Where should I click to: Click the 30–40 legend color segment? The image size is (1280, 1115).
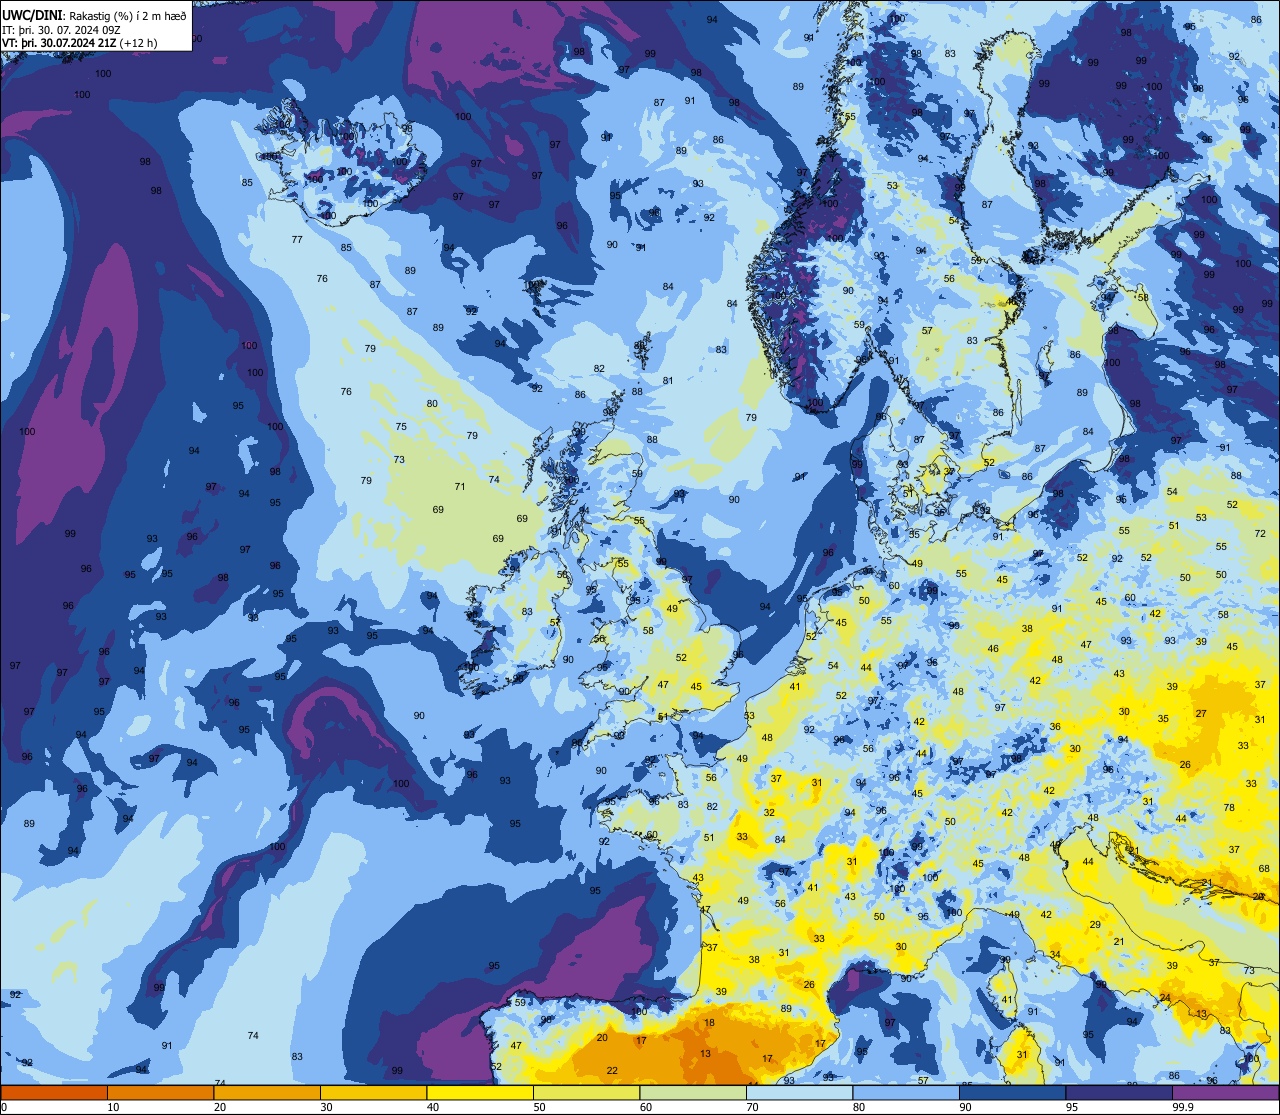pos(373,1092)
